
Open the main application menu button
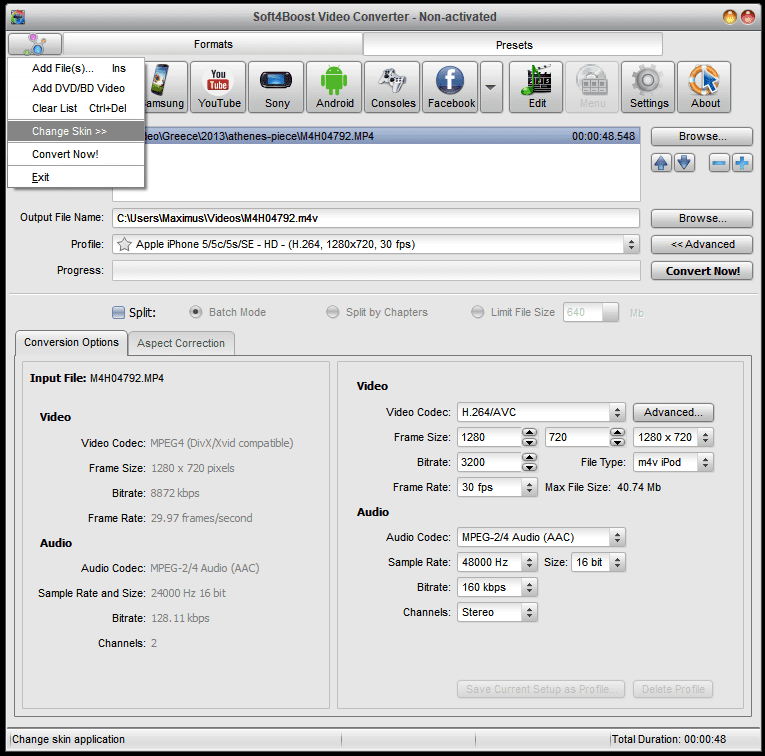point(35,44)
